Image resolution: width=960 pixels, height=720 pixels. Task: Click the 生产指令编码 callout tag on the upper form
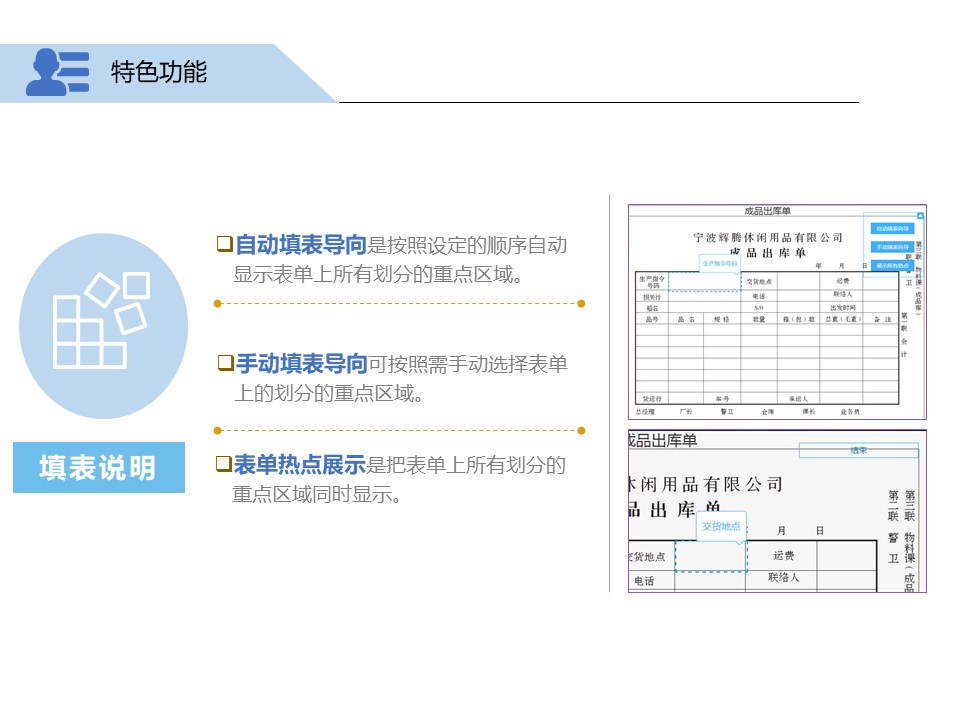click(722, 263)
